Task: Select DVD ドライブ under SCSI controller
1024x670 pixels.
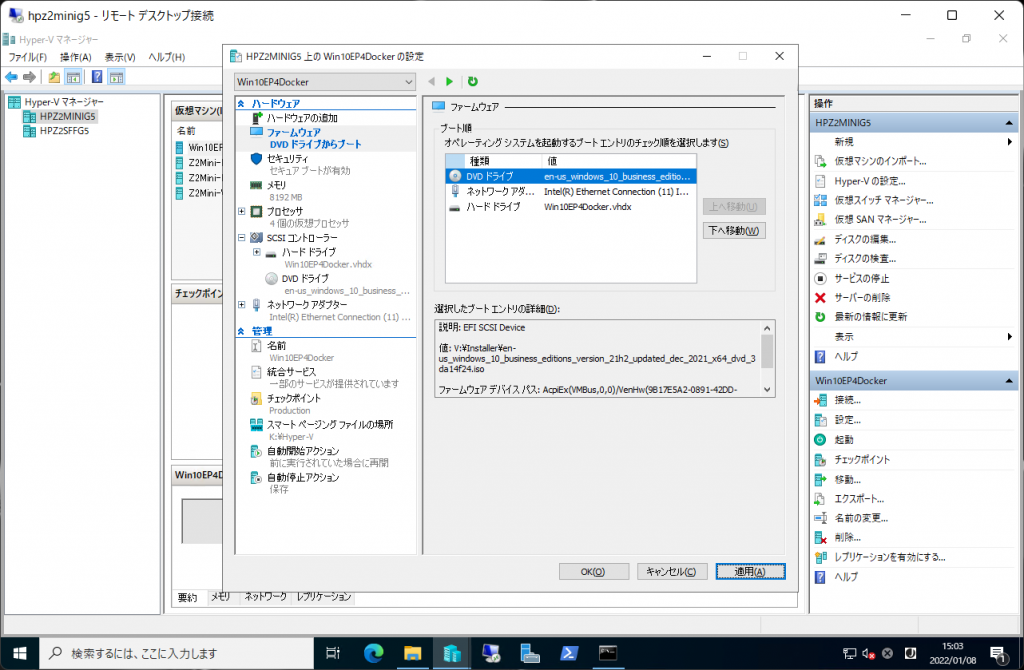Action: 304,278
